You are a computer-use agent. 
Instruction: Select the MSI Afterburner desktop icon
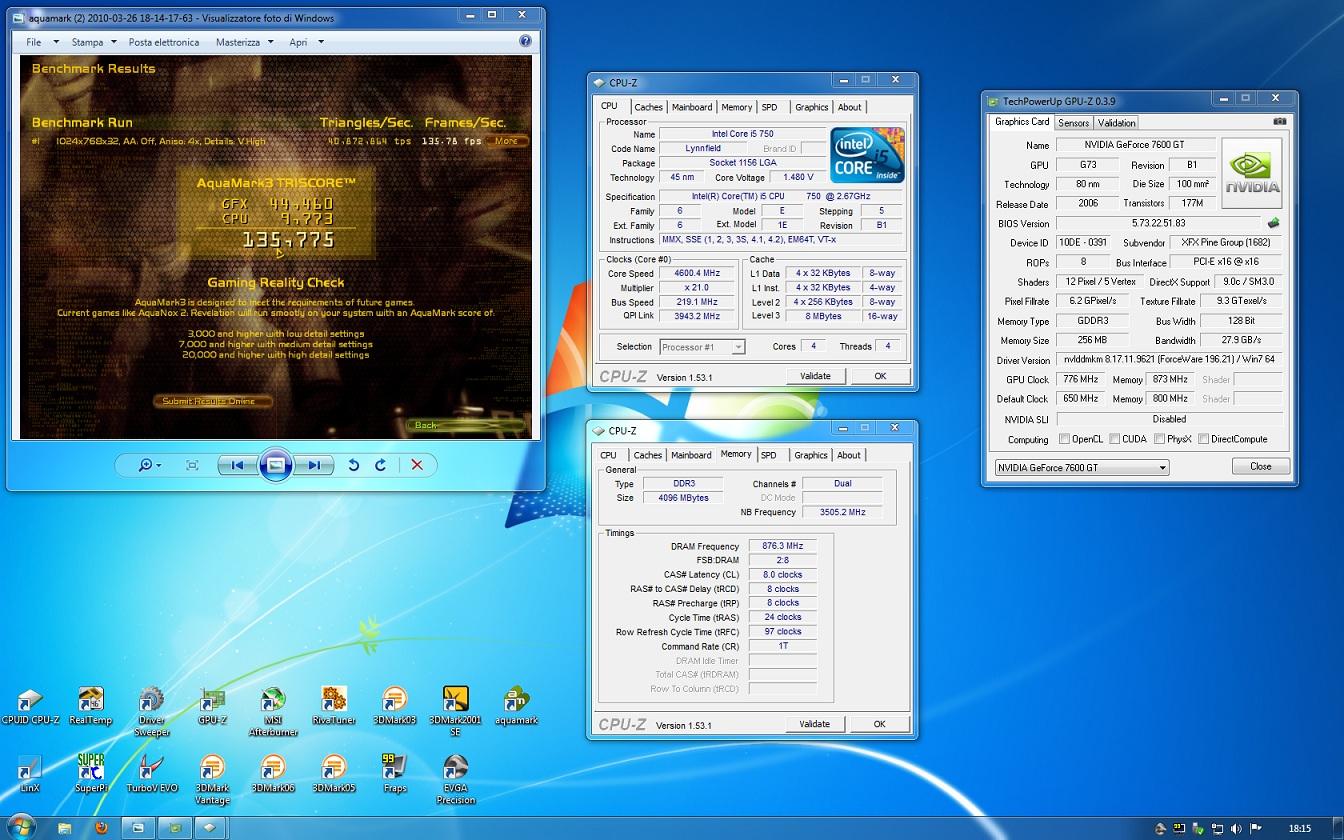pos(273,712)
